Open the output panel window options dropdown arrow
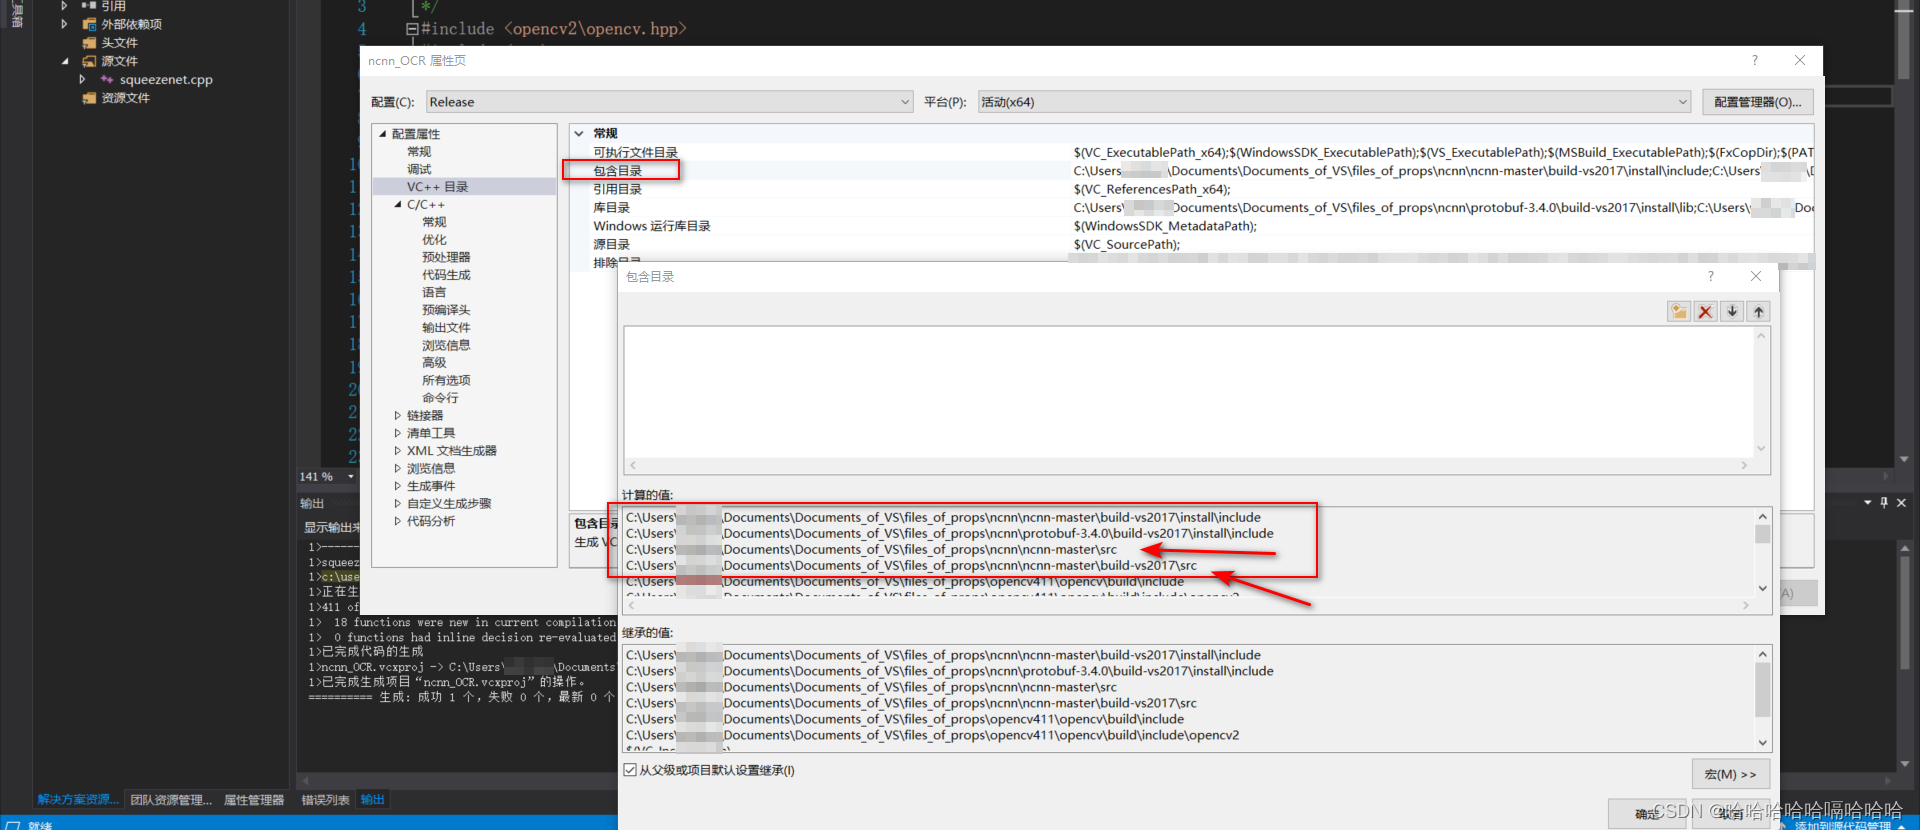Screen dimensions: 1920x830 [x=1867, y=502]
